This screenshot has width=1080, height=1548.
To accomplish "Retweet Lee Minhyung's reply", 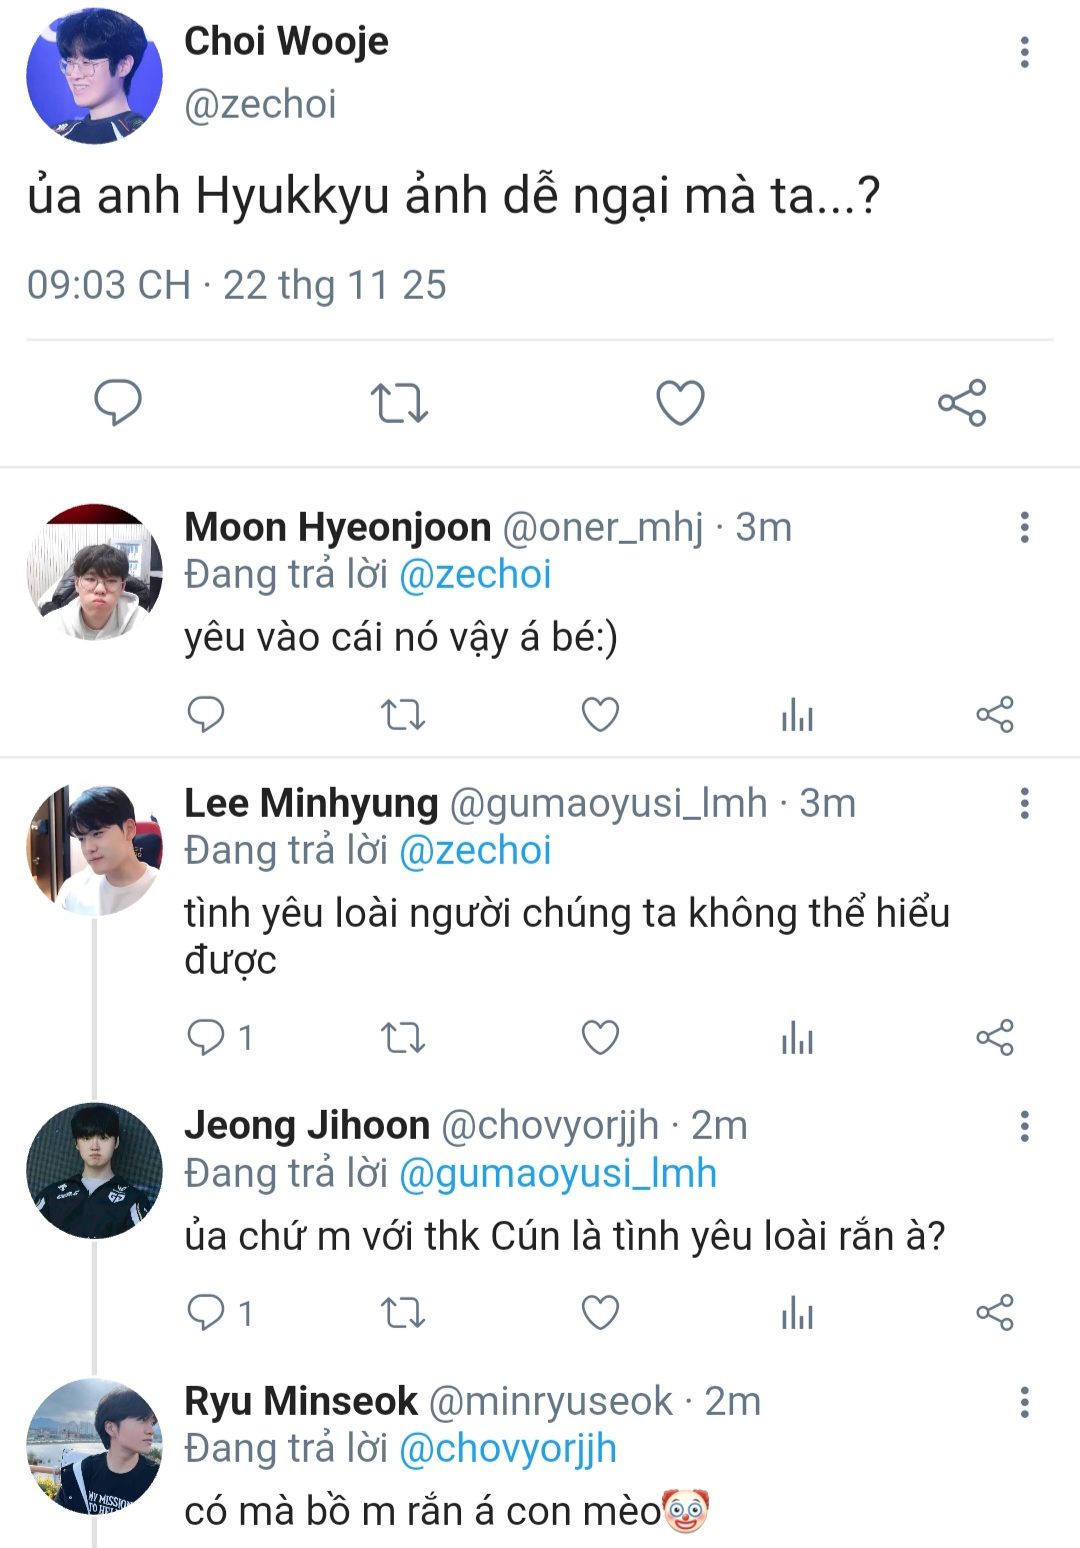I will 403,1037.
